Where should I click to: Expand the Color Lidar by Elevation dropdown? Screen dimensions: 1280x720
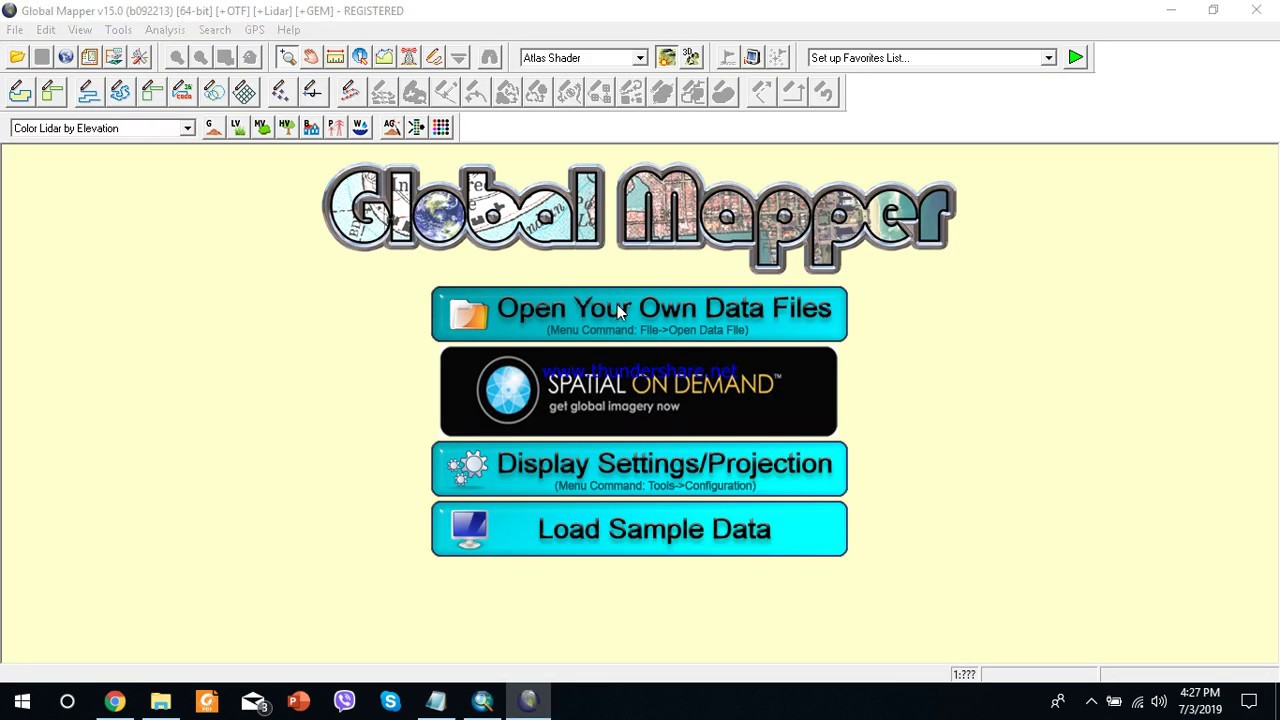pos(187,128)
